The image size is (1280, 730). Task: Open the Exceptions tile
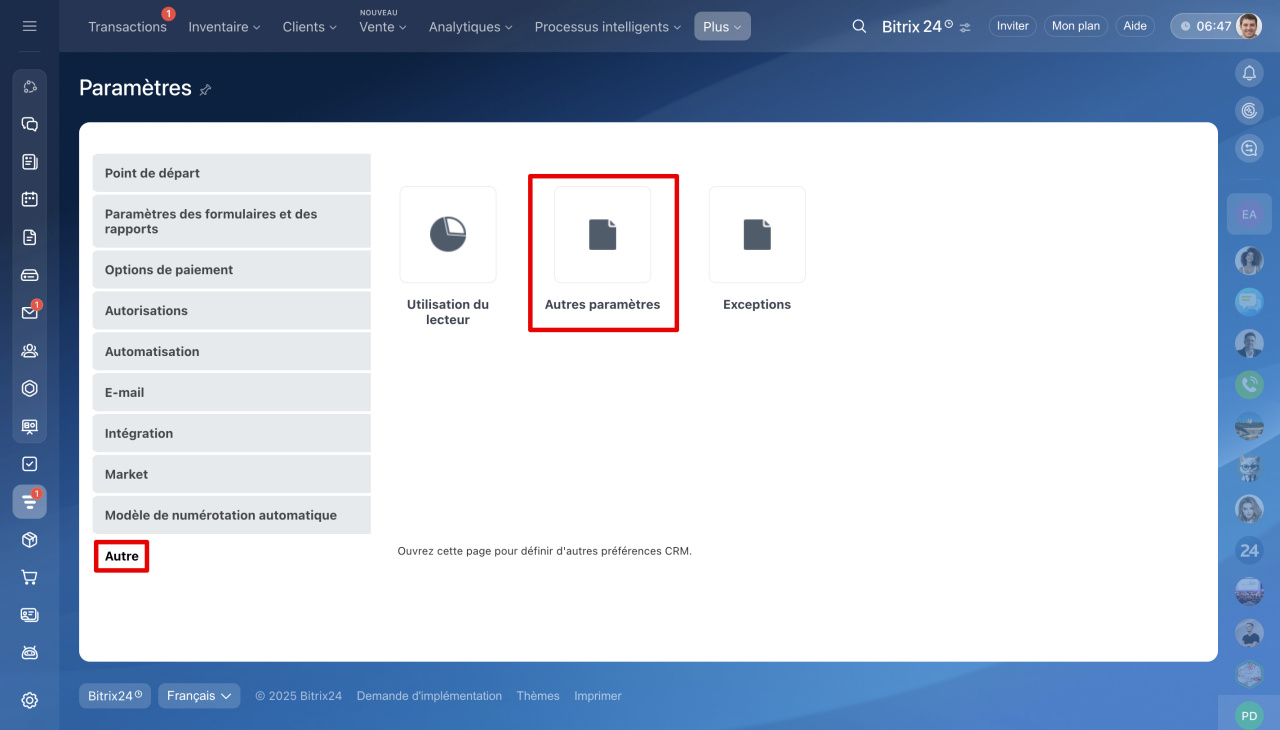tap(757, 235)
